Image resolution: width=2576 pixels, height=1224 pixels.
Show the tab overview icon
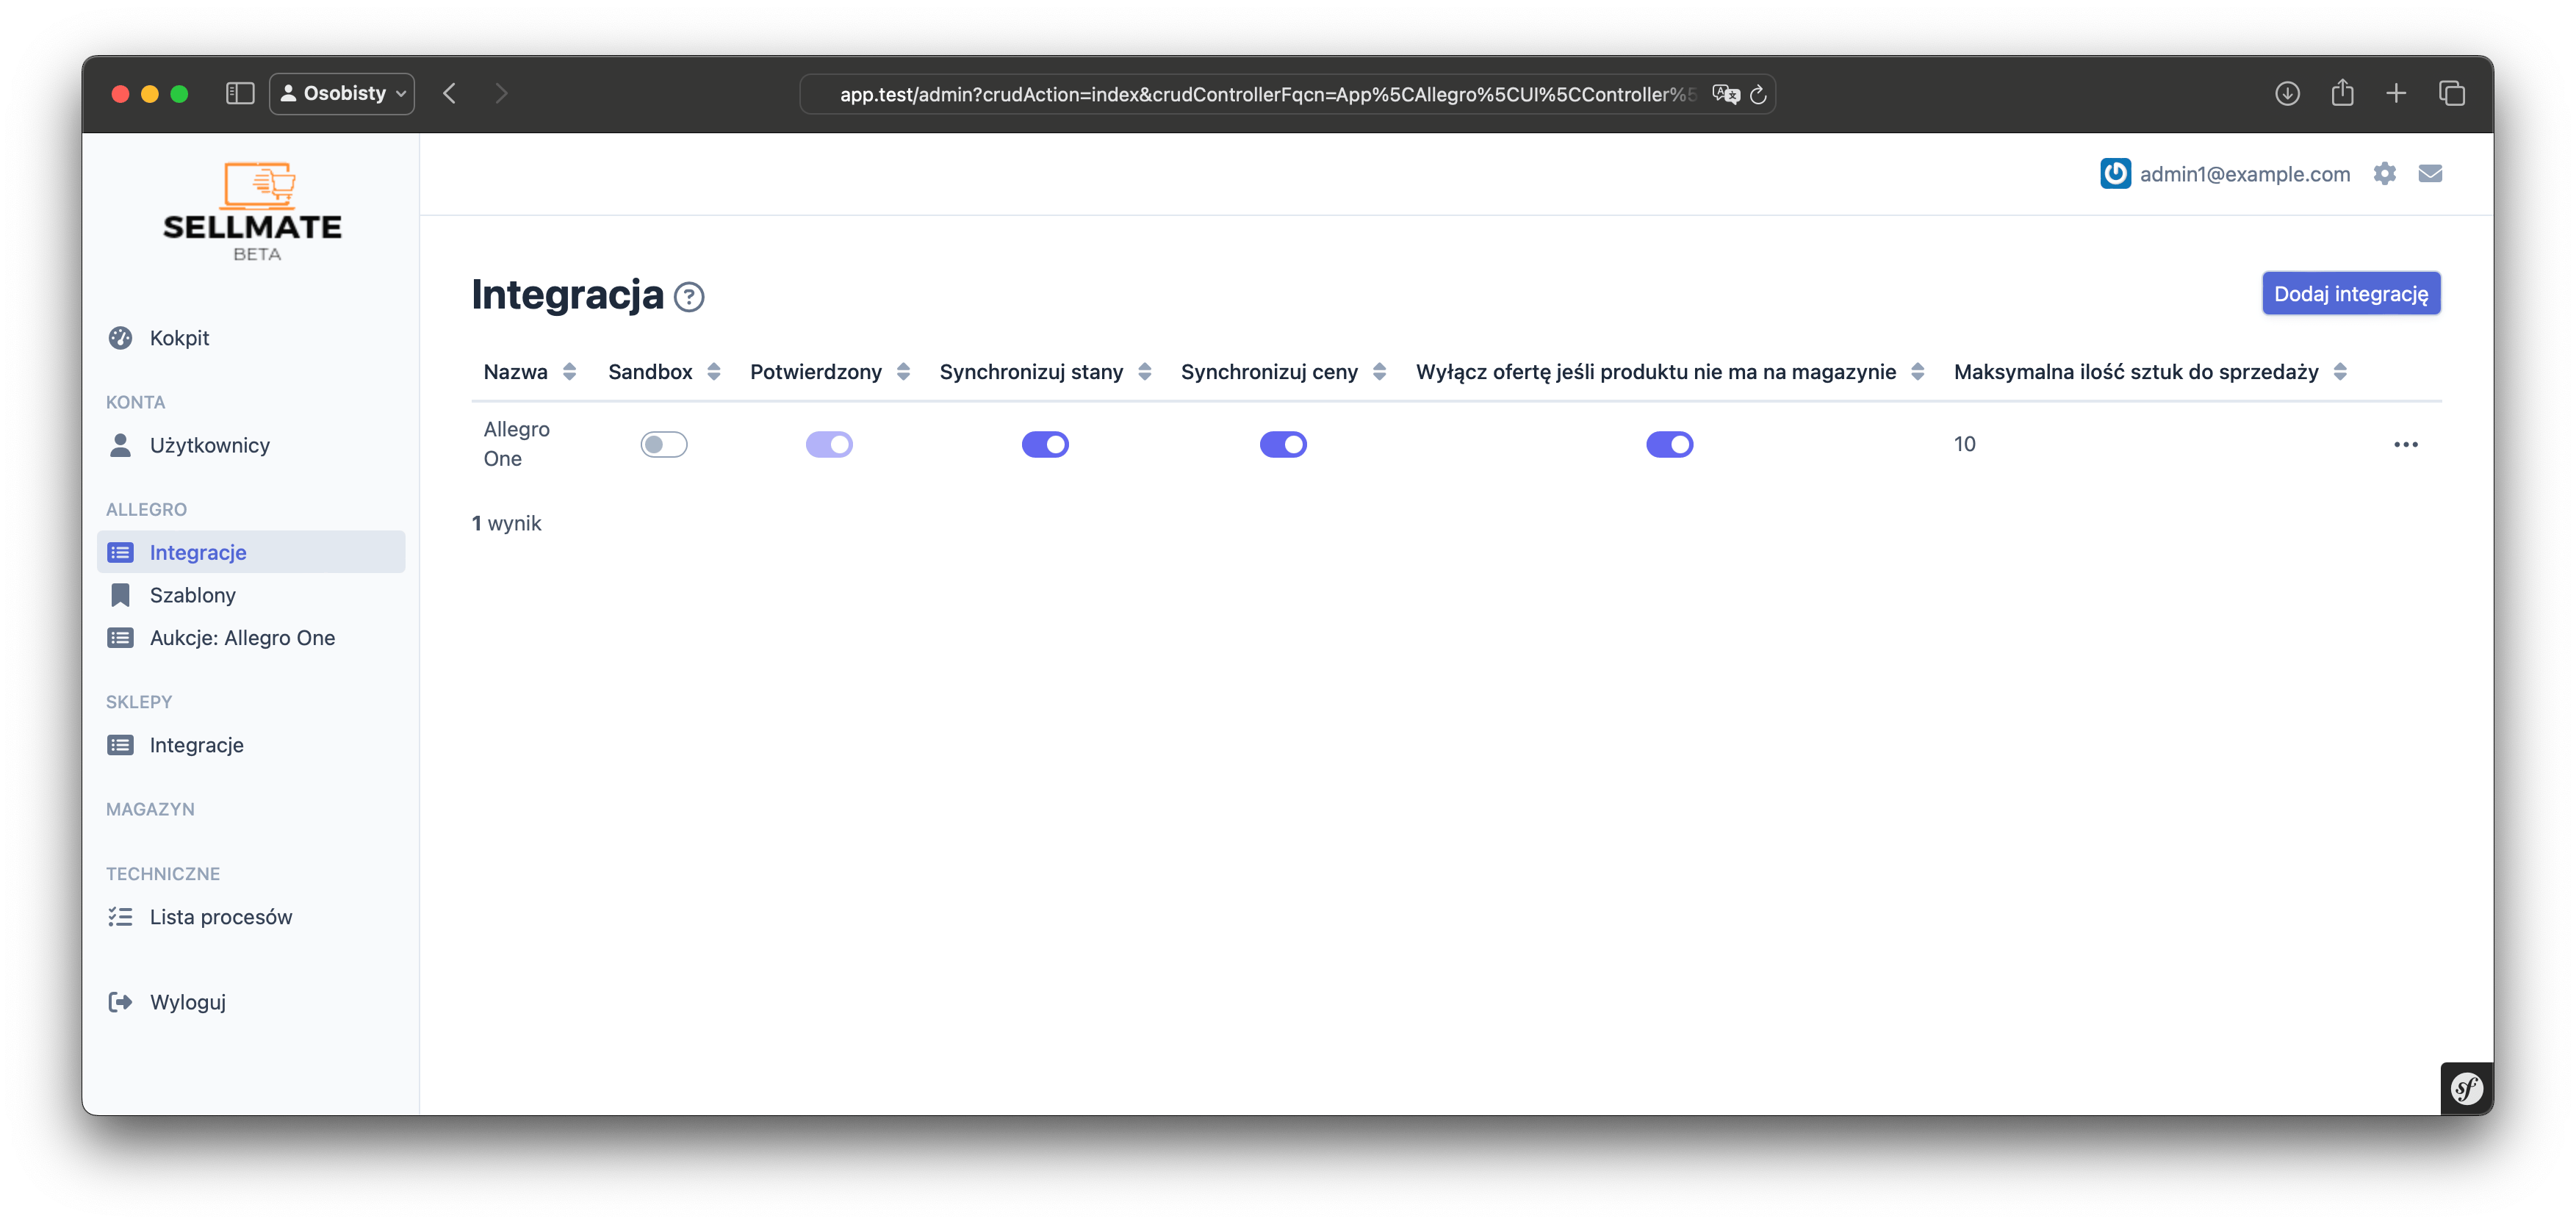click(x=2452, y=94)
